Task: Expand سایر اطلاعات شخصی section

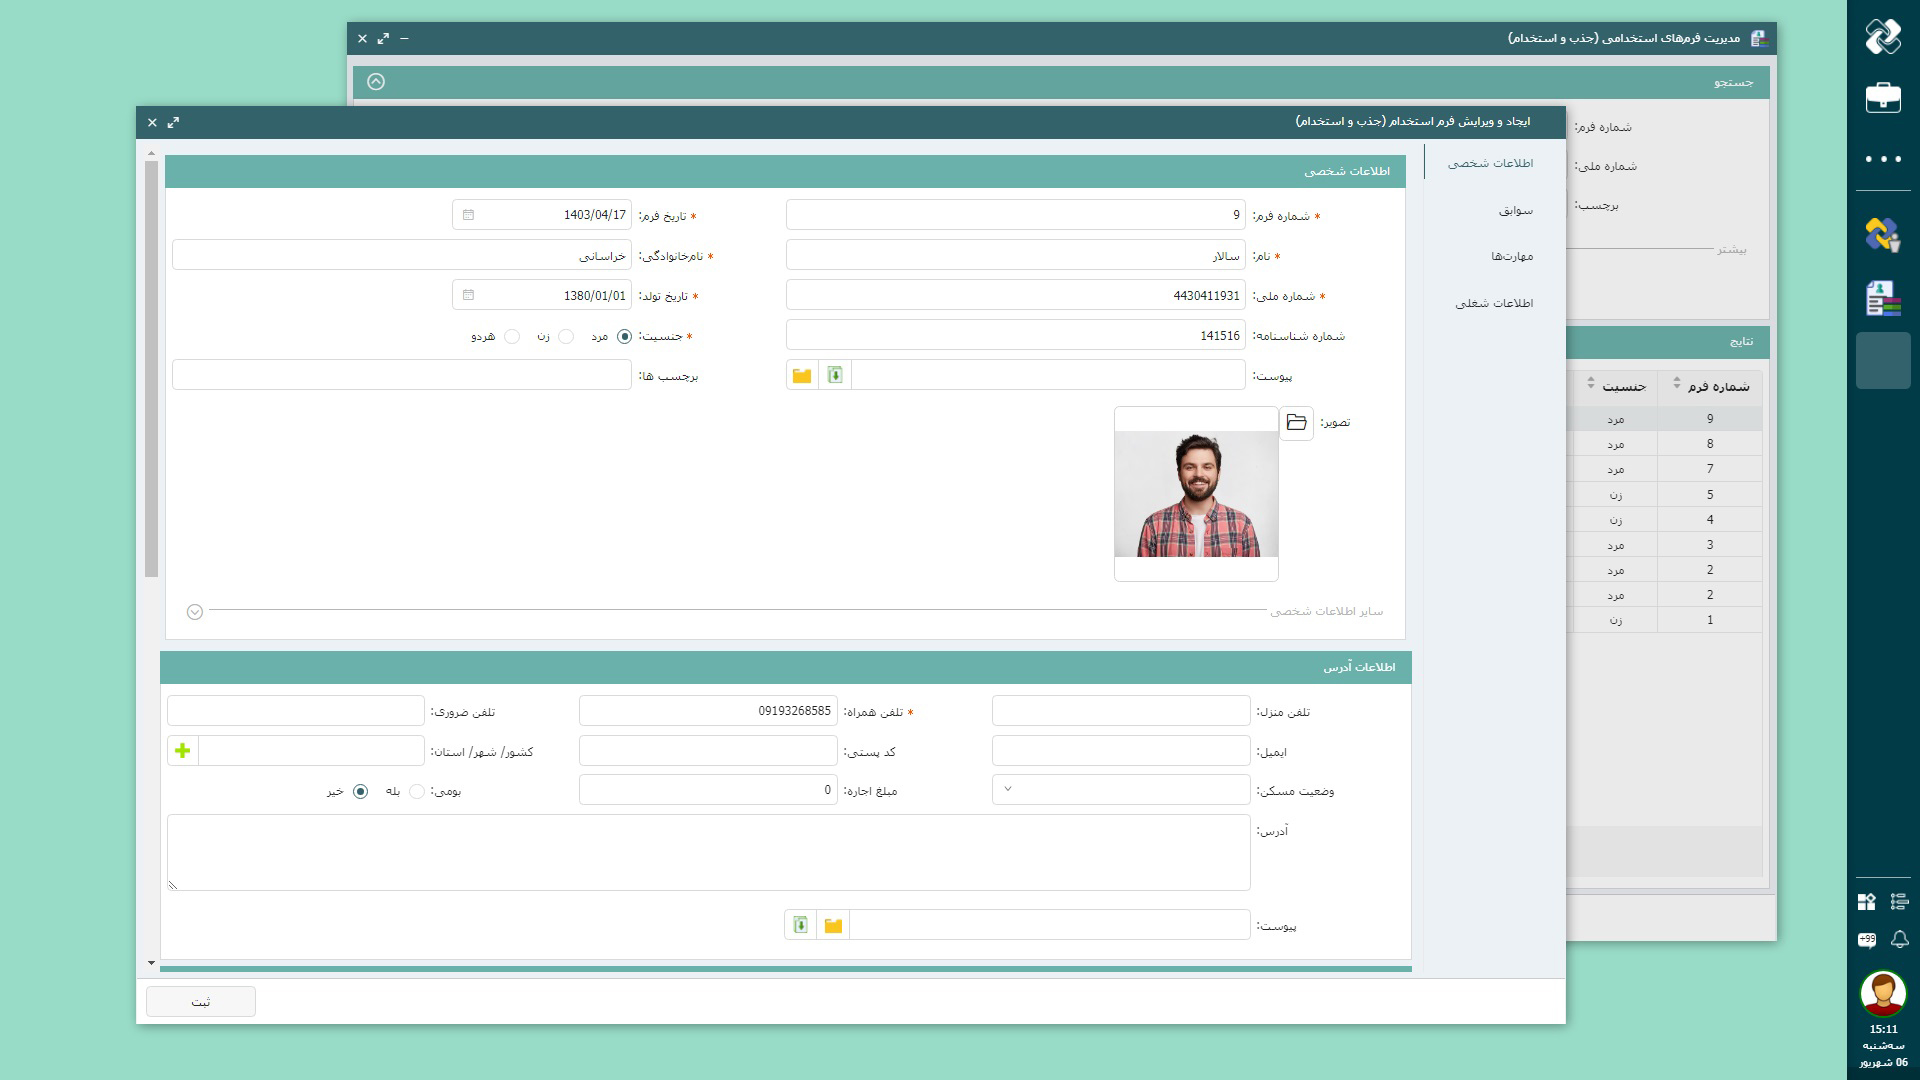Action: pyautogui.click(x=195, y=612)
